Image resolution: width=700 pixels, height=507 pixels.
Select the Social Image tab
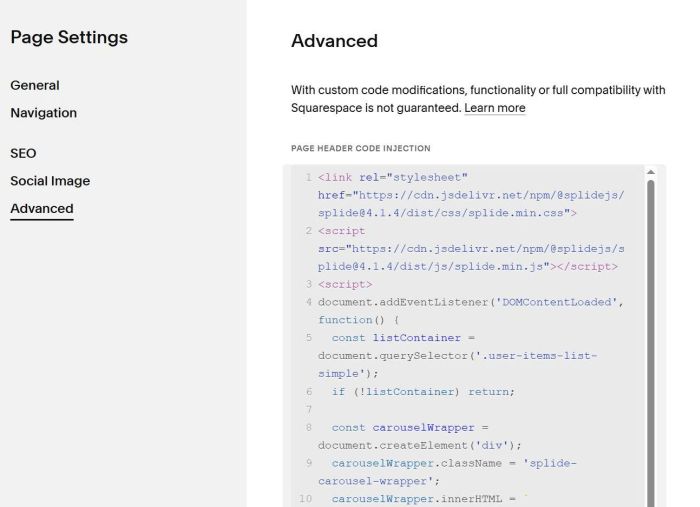tap(50, 181)
